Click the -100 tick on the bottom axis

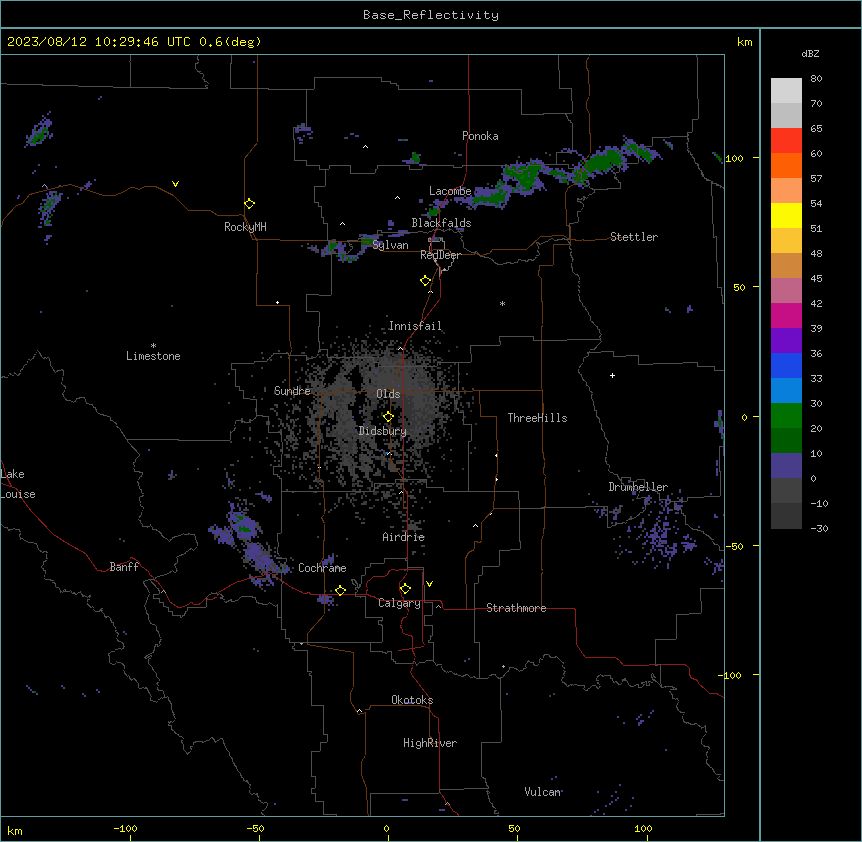(125, 828)
